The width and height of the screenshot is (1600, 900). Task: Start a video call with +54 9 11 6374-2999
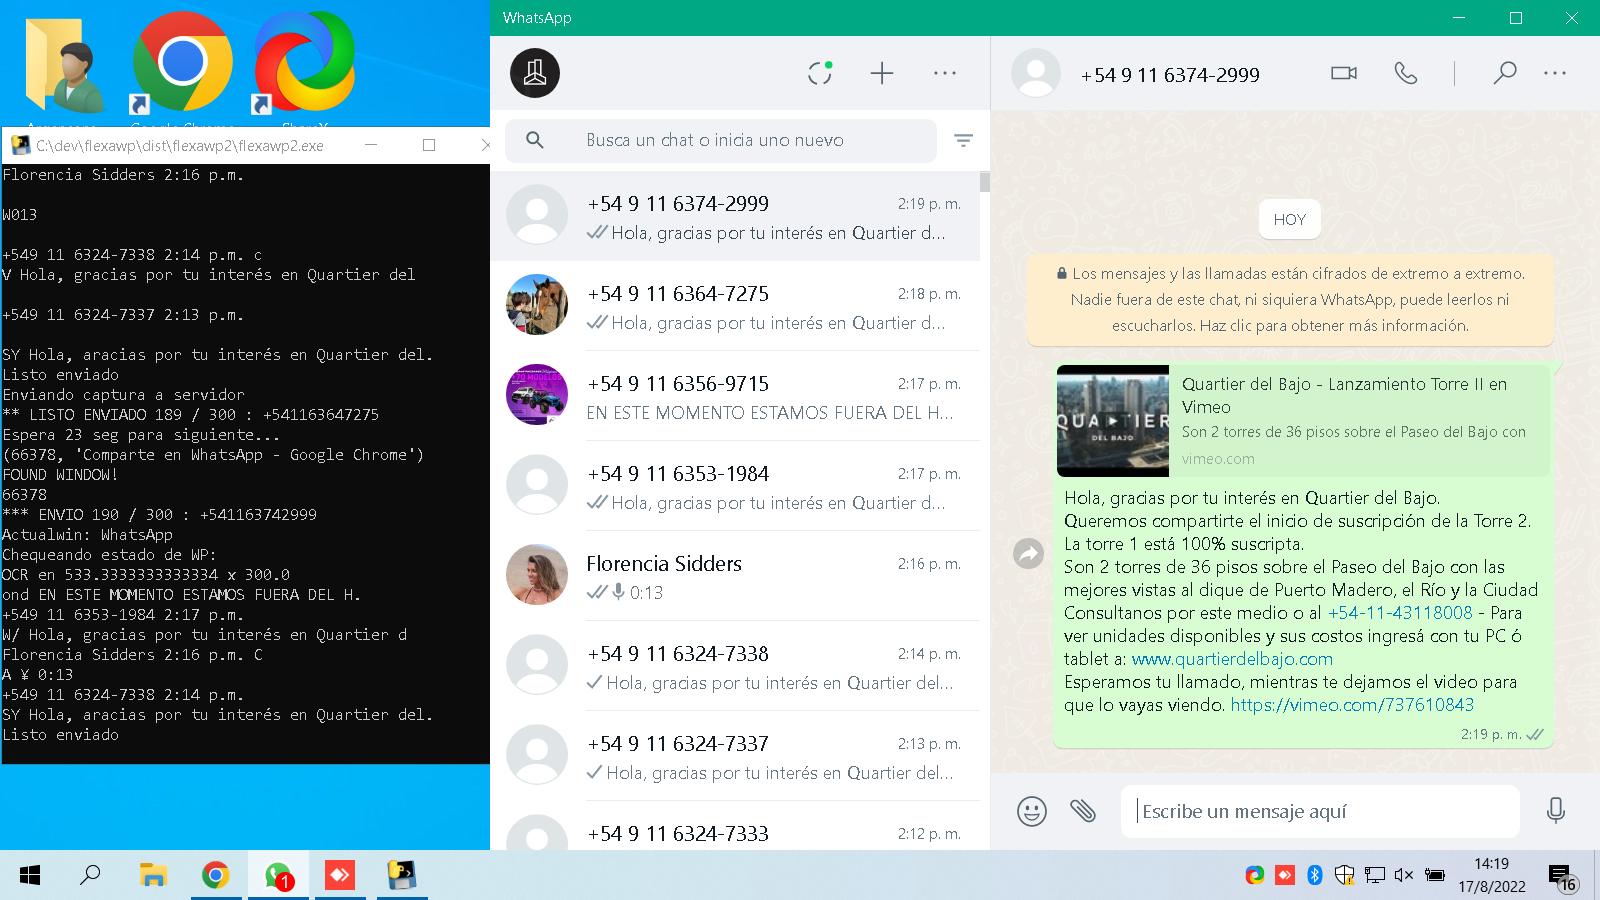pos(1344,73)
